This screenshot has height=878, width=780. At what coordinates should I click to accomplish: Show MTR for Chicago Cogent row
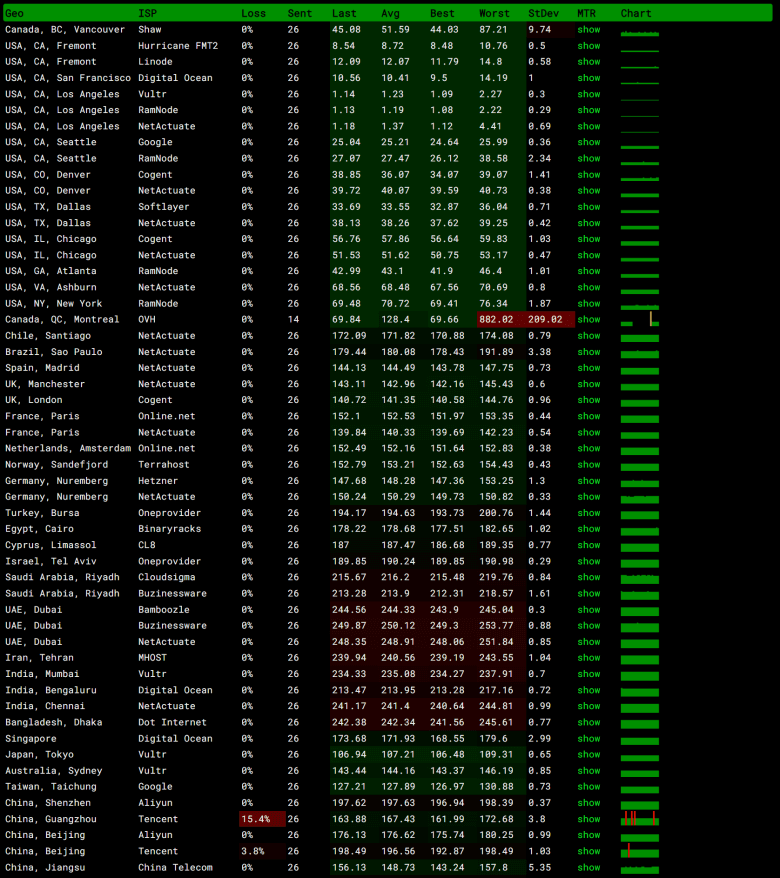[x=588, y=239]
